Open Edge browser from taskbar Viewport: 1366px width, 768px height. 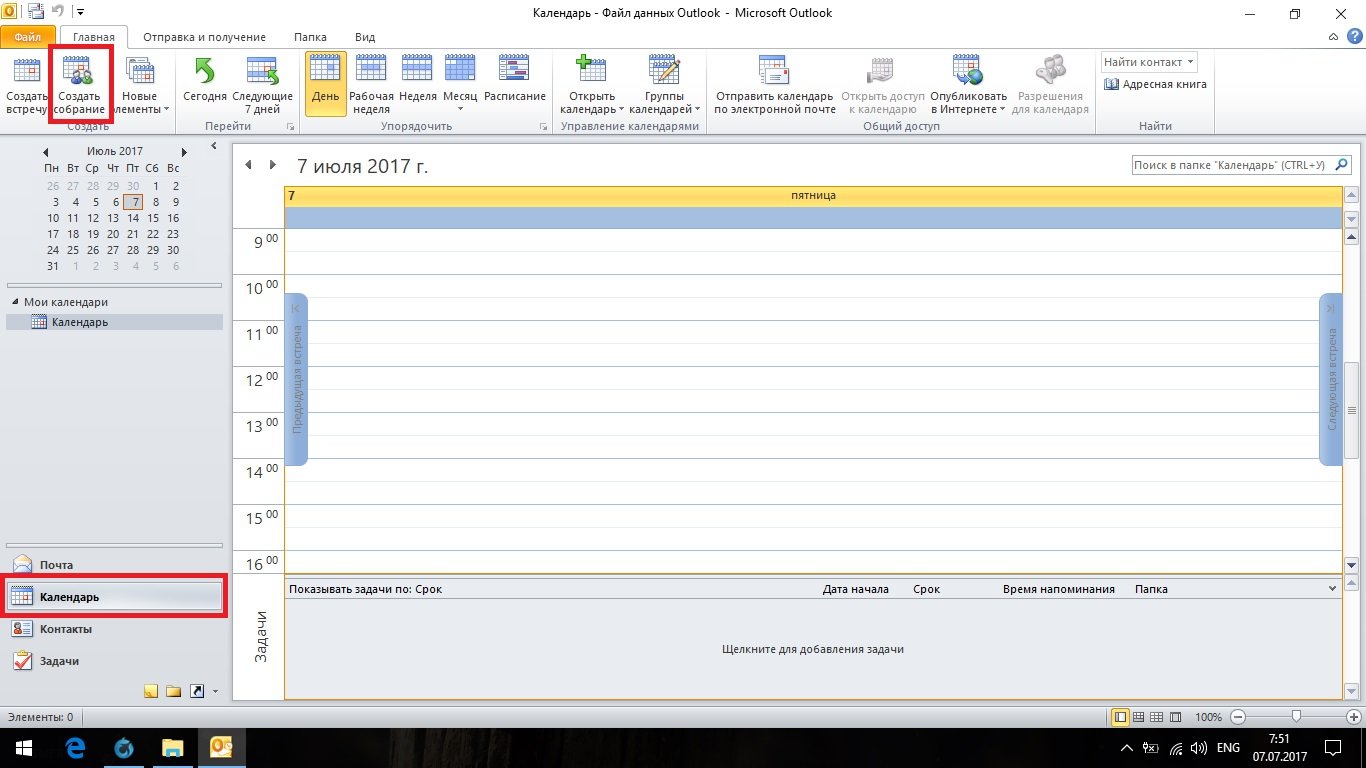click(x=74, y=748)
